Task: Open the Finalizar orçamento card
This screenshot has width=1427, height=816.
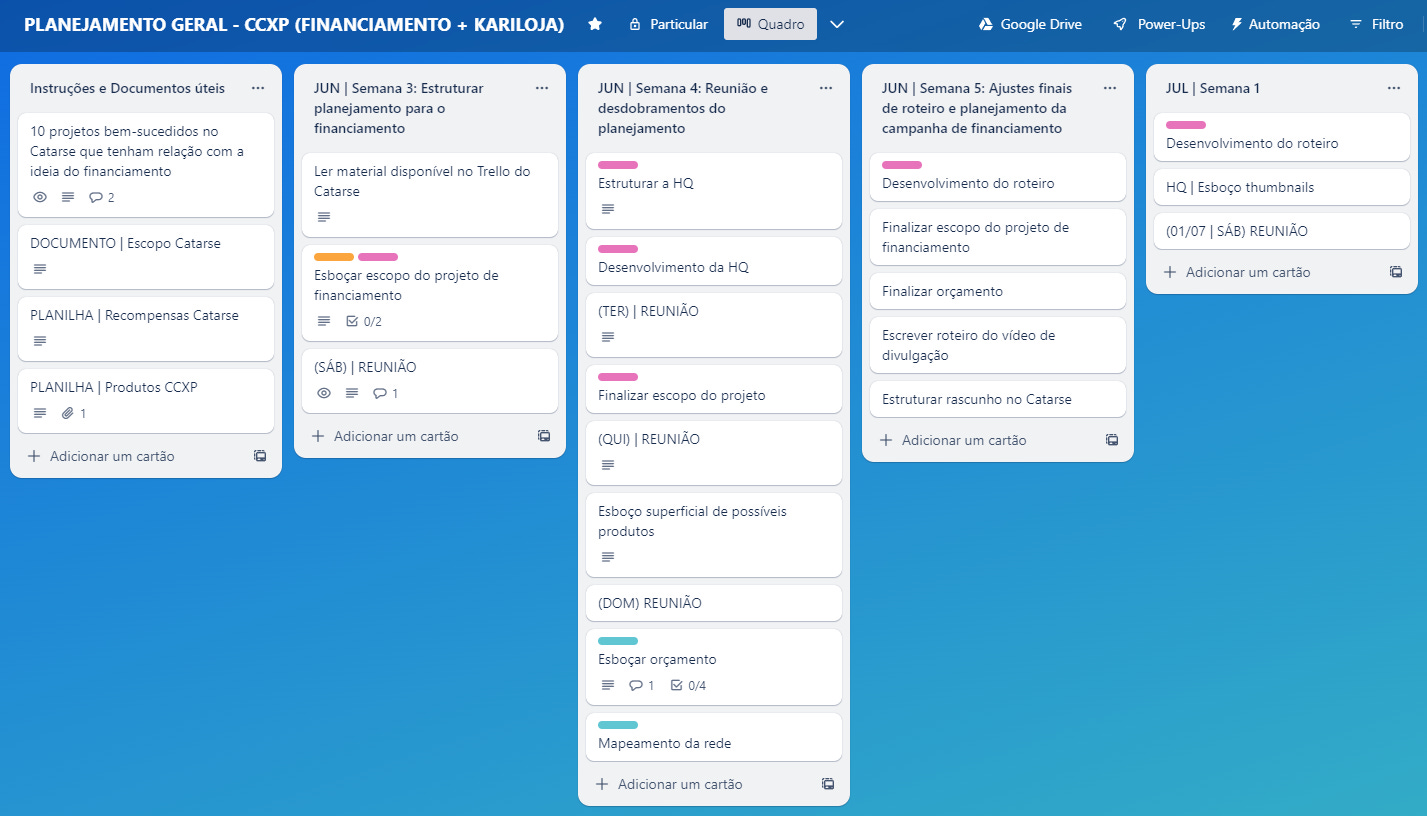Action: click(998, 291)
